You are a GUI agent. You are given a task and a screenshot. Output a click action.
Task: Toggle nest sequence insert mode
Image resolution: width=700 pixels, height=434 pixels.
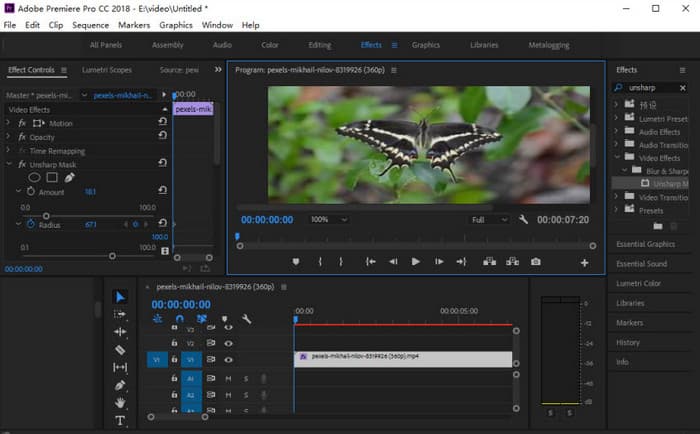pos(158,319)
